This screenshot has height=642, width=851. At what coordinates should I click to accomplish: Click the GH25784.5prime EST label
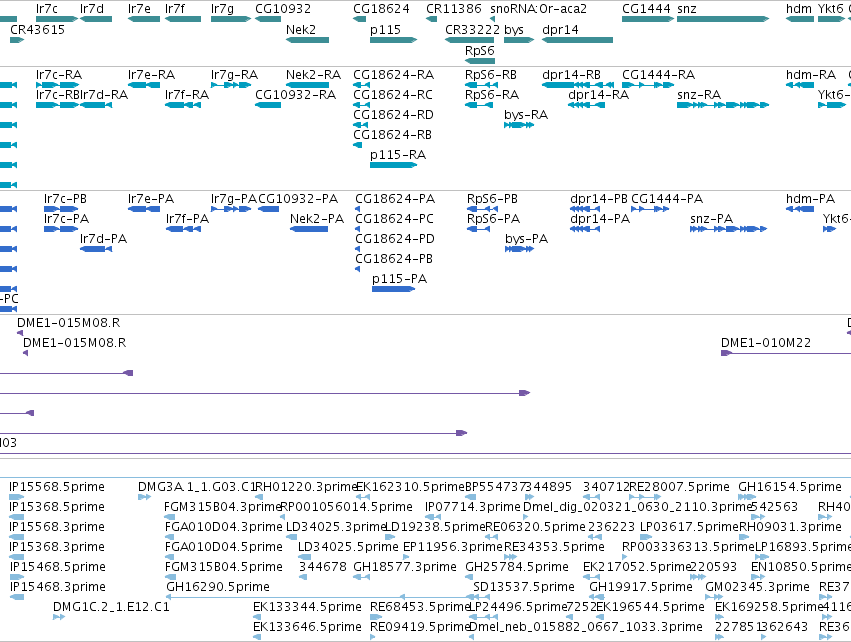517,567
